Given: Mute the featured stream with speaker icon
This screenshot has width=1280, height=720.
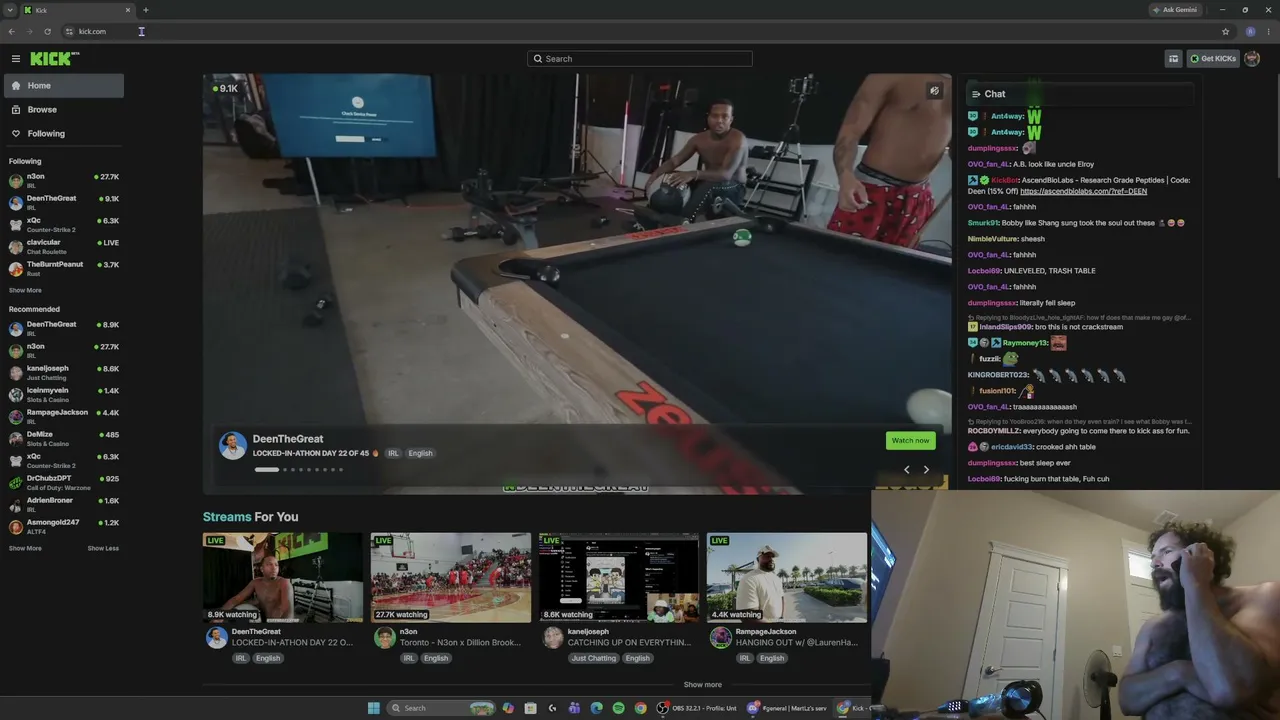Looking at the screenshot, I should (934, 91).
